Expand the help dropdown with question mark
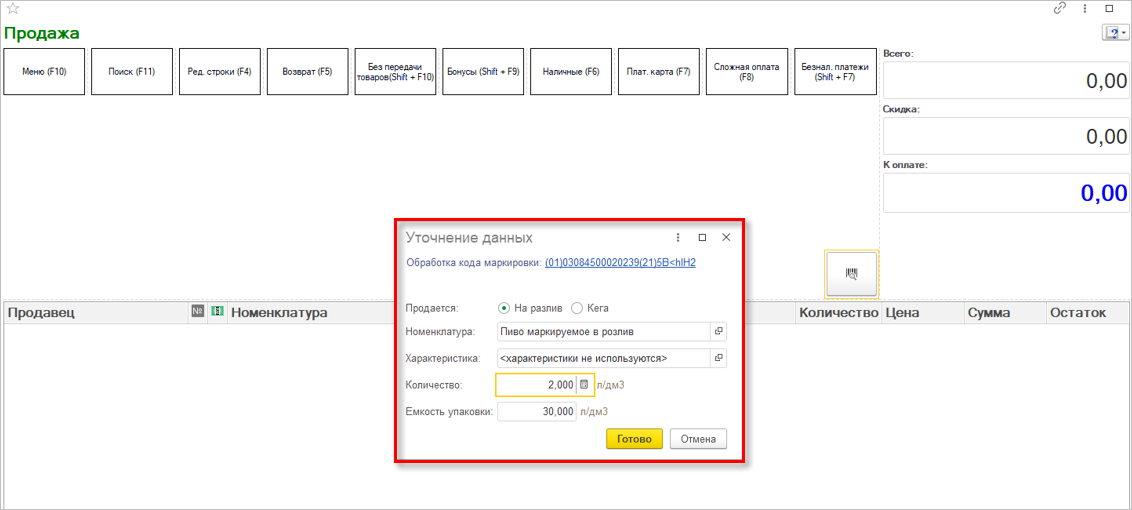The image size is (1132, 510). 1115,33
